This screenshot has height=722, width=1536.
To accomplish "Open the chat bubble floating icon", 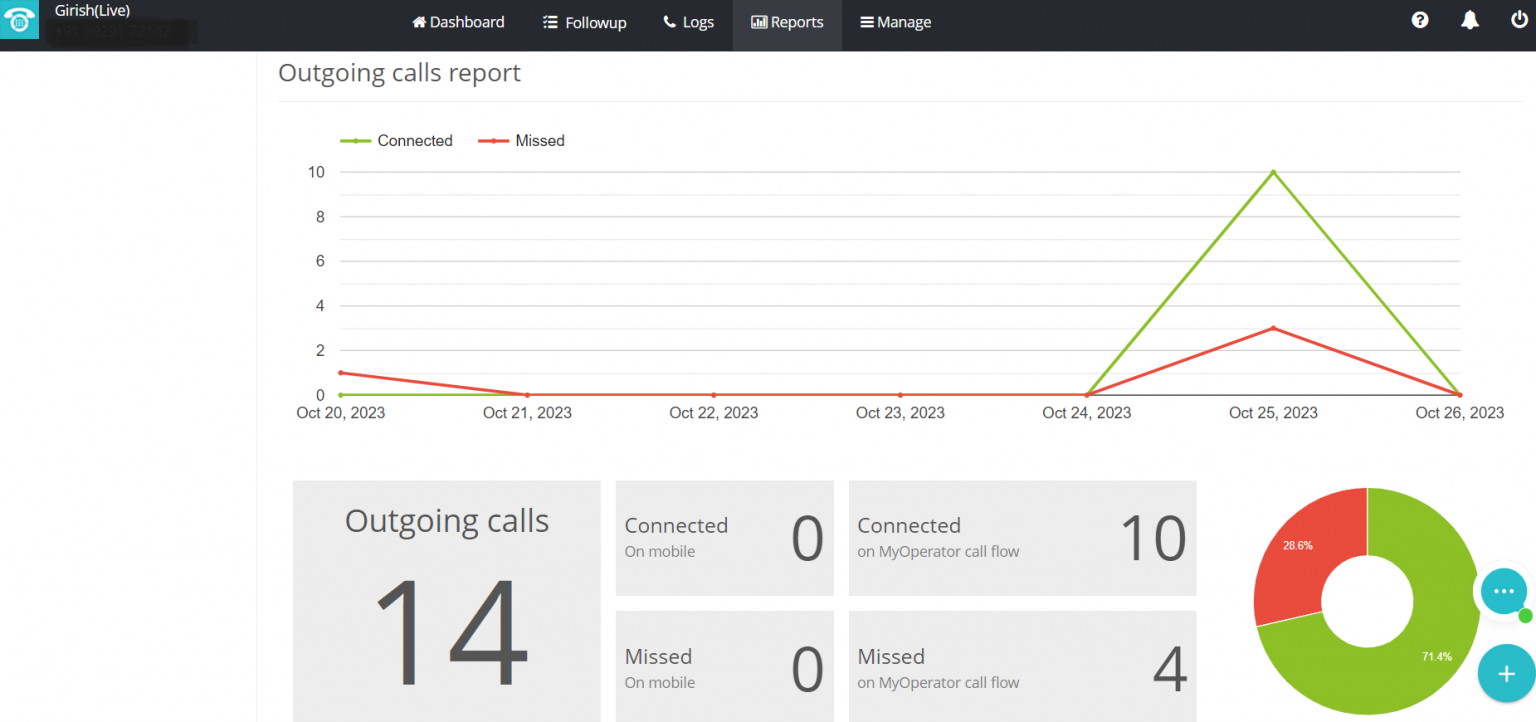I will [x=1504, y=592].
